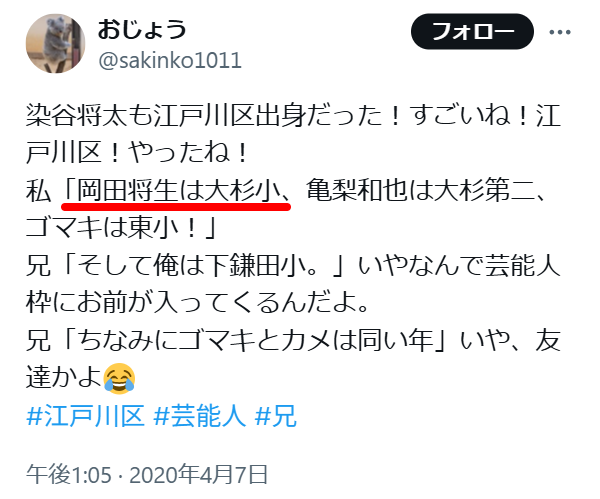Click the 戸川区!やったね! line
This screenshot has width=600, height=499.
(x=138, y=153)
